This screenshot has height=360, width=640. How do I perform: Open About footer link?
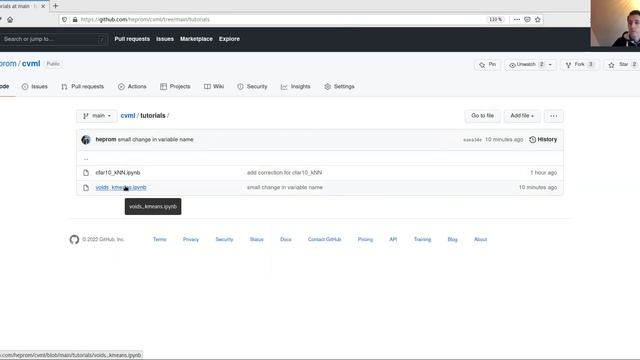pyautogui.click(x=480, y=239)
